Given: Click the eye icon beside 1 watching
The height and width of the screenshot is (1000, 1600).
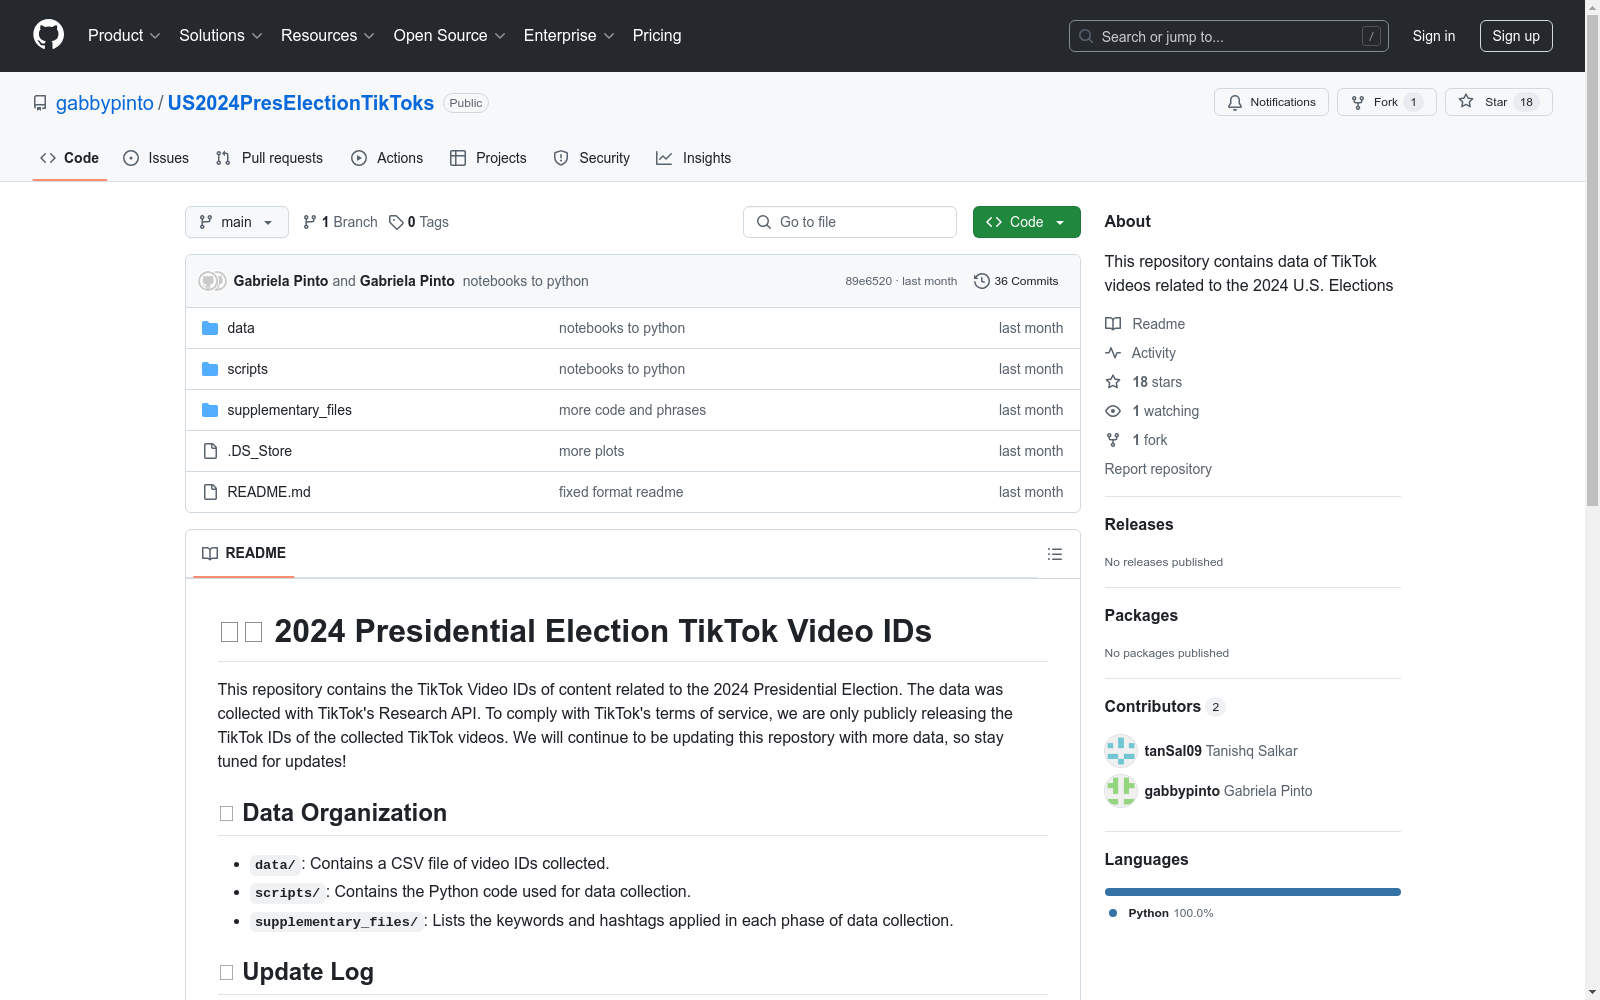Looking at the screenshot, I should (1113, 411).
